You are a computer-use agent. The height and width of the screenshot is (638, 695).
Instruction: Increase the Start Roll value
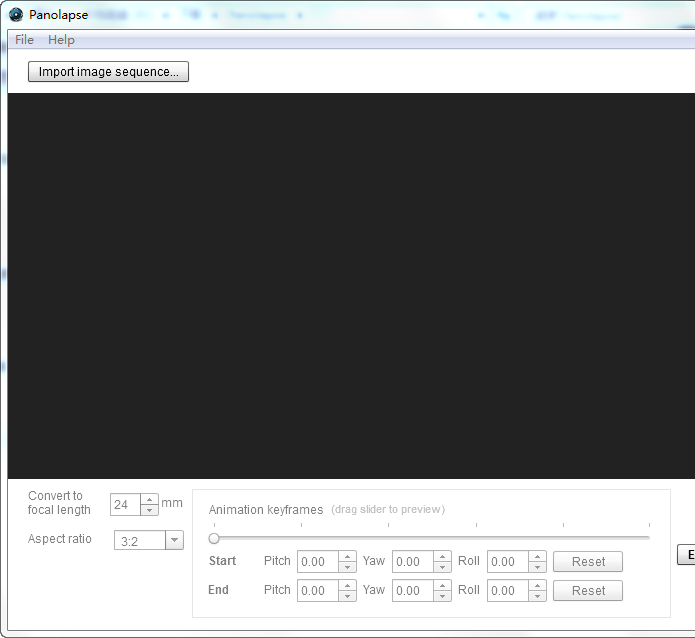pos(537,557)
